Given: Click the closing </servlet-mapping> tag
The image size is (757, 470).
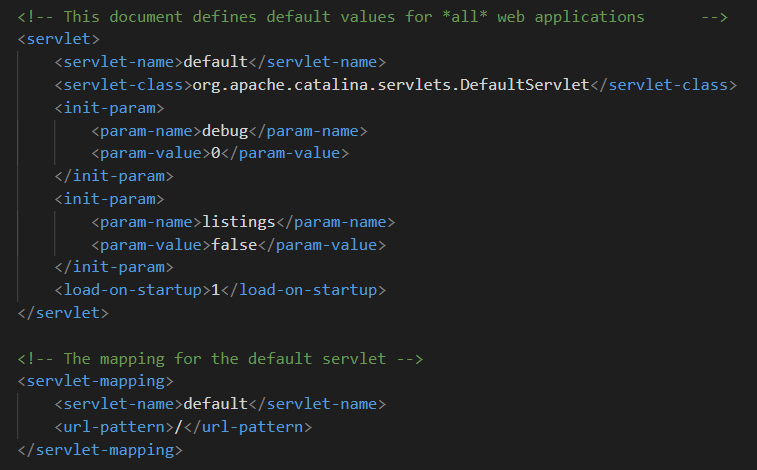Looking at the screenshot, I should click(x=100, y=450).
